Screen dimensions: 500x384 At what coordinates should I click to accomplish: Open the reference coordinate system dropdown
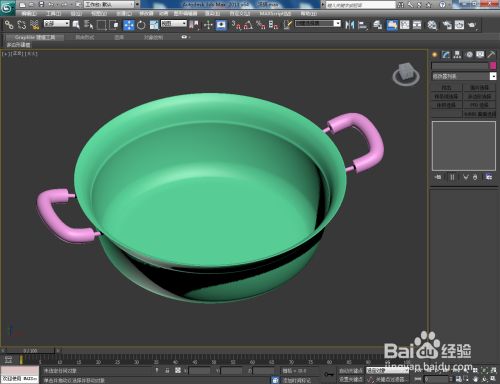point(174,23)
